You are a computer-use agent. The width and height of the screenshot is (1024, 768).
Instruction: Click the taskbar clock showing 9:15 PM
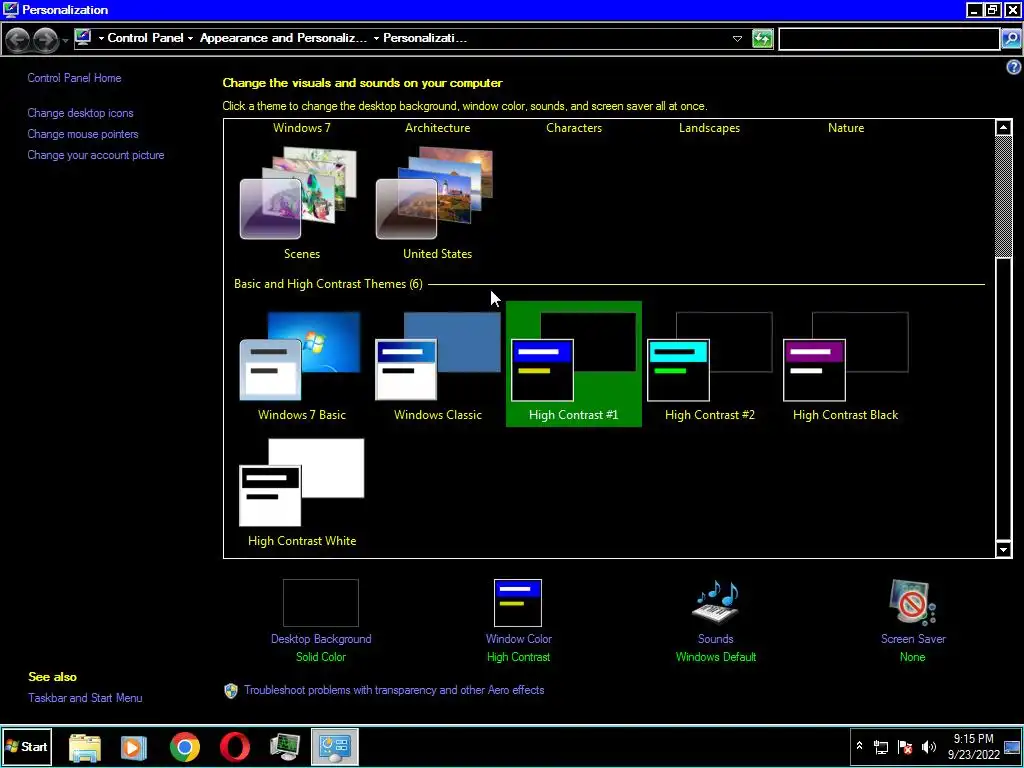(x=973, y=746)
